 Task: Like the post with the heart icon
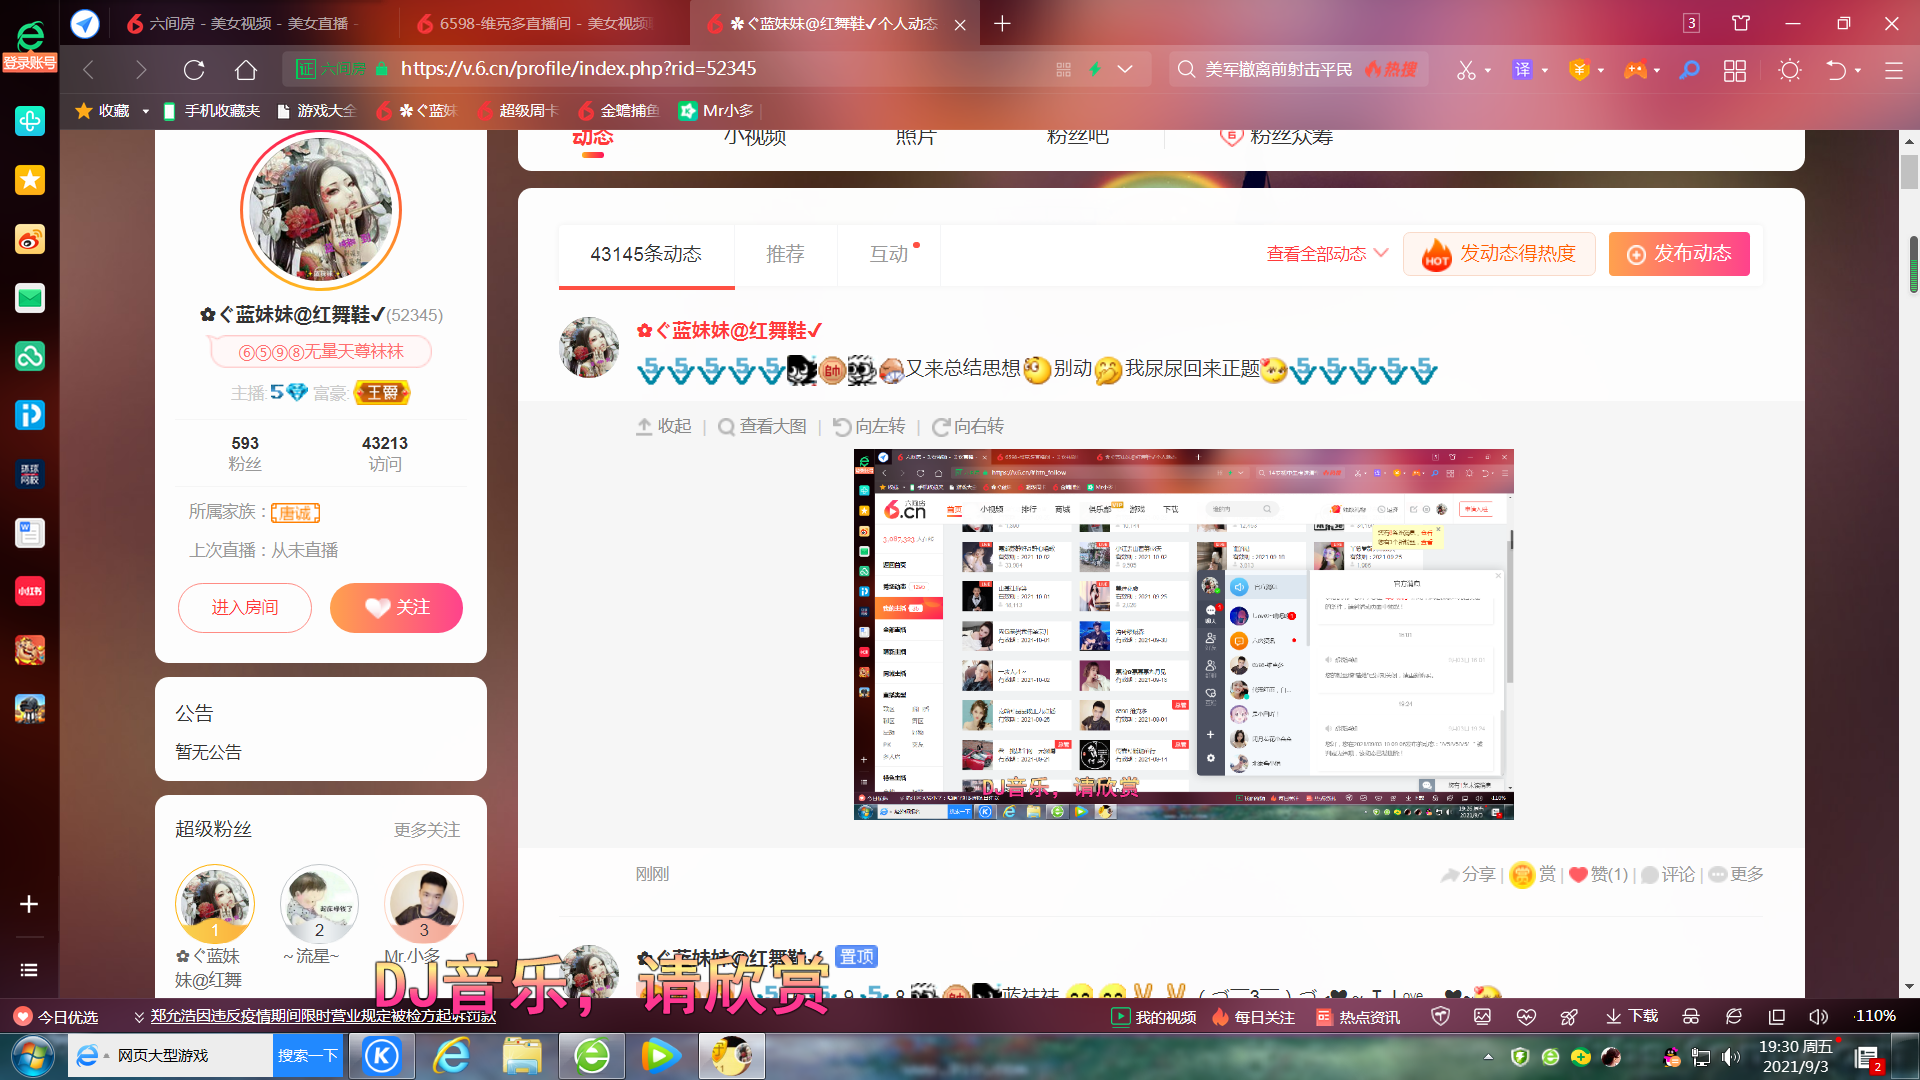click(1598, 875)
